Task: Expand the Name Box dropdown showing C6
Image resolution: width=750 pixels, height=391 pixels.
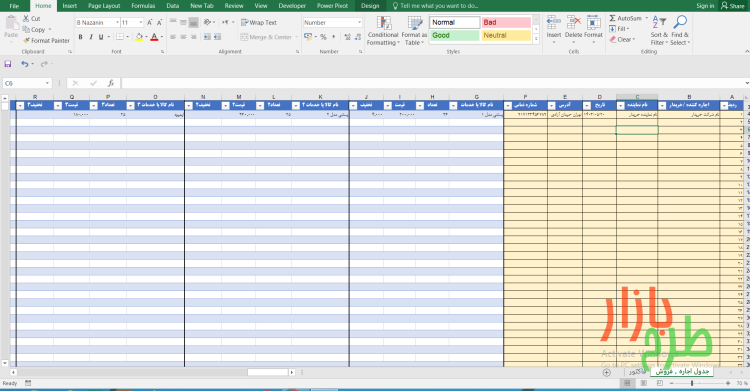Action: click(47, 83)
